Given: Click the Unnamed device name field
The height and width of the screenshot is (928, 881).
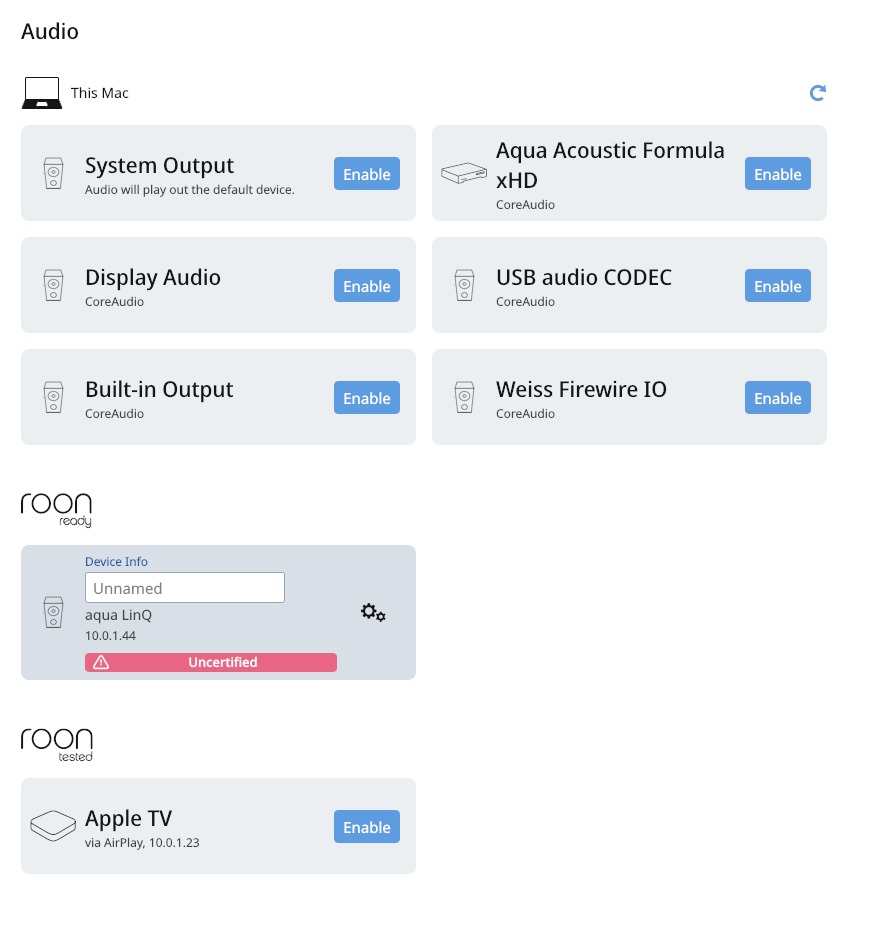Looking at the screenshot, I should [185, 588].
